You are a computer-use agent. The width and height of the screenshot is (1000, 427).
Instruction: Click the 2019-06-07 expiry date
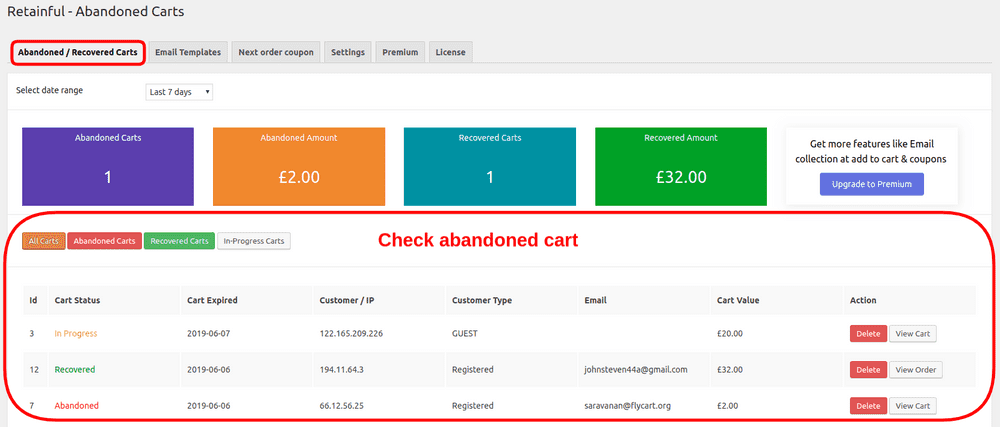(x=210, y=333)
